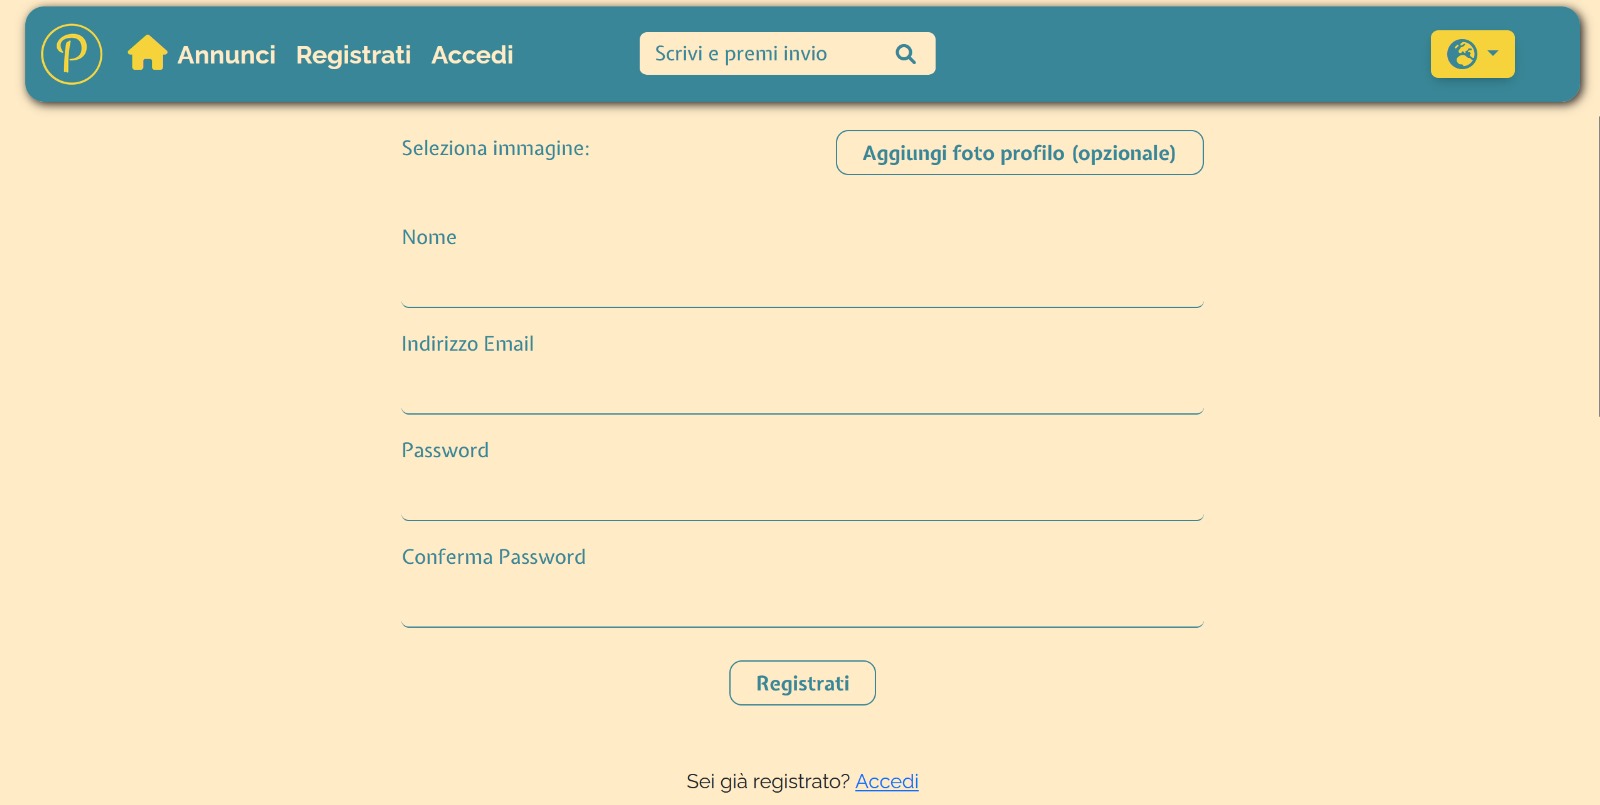Follow the underlined Accedi link below
This screenshot has height=805, width=1600.
point(887,781)
